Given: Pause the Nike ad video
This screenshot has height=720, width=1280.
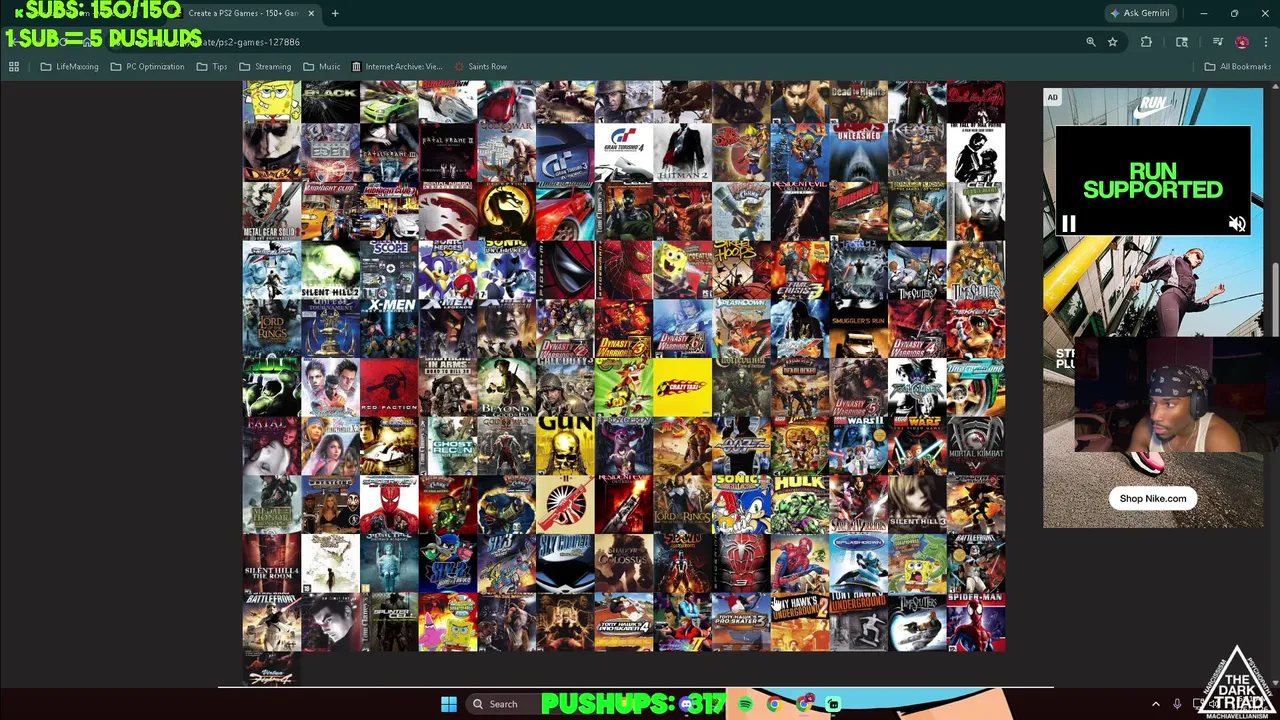Looking at the screenshot, I should pos(1068,224).
